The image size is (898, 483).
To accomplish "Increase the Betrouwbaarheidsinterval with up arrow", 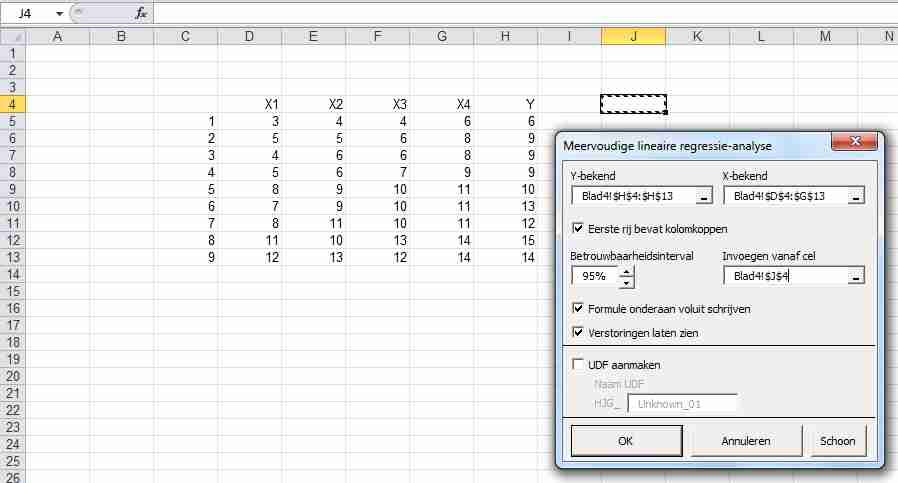I will coord(627,272).
